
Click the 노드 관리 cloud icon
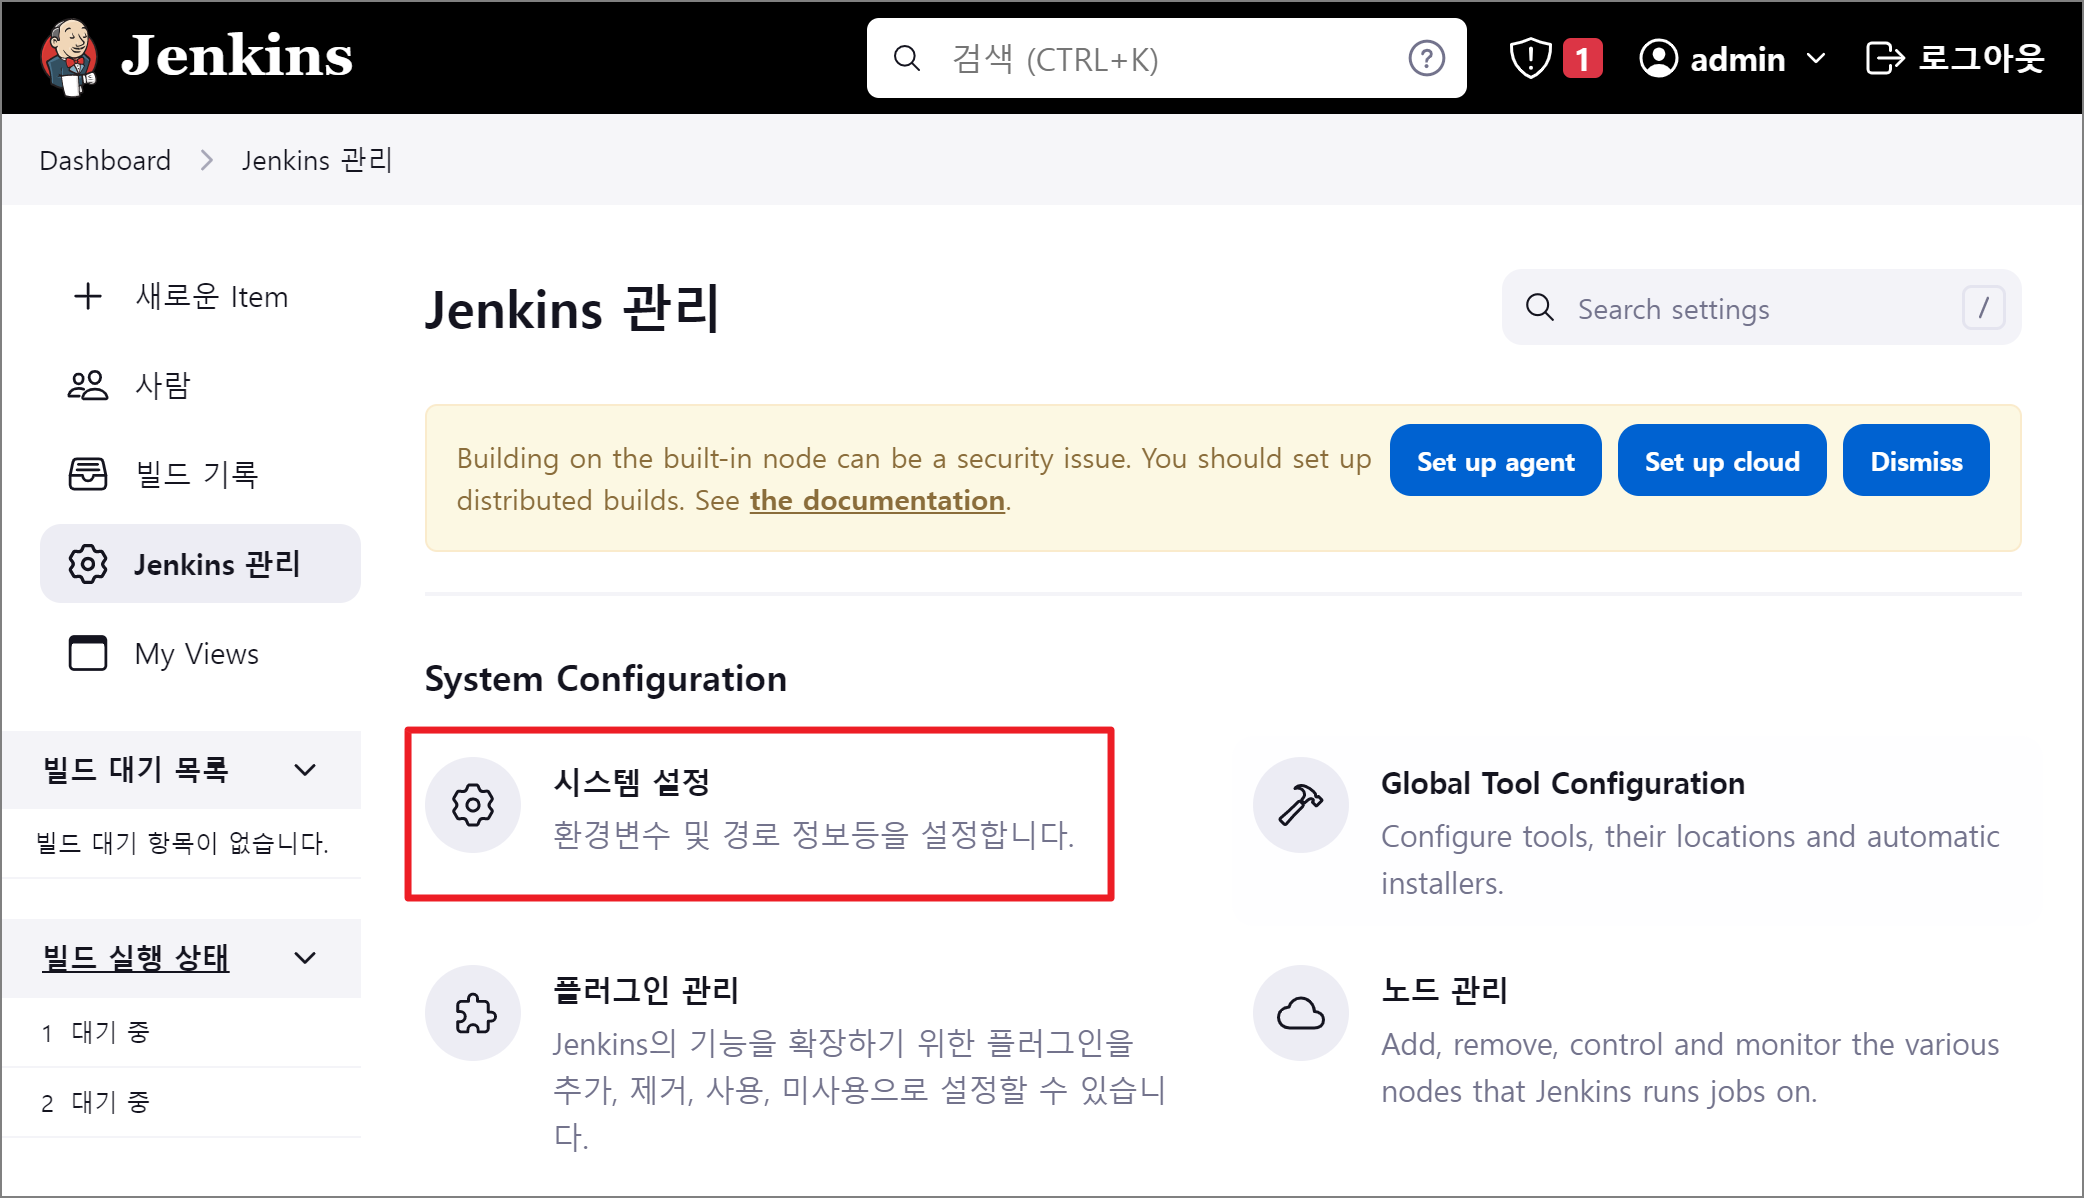coord(1300,1013)
